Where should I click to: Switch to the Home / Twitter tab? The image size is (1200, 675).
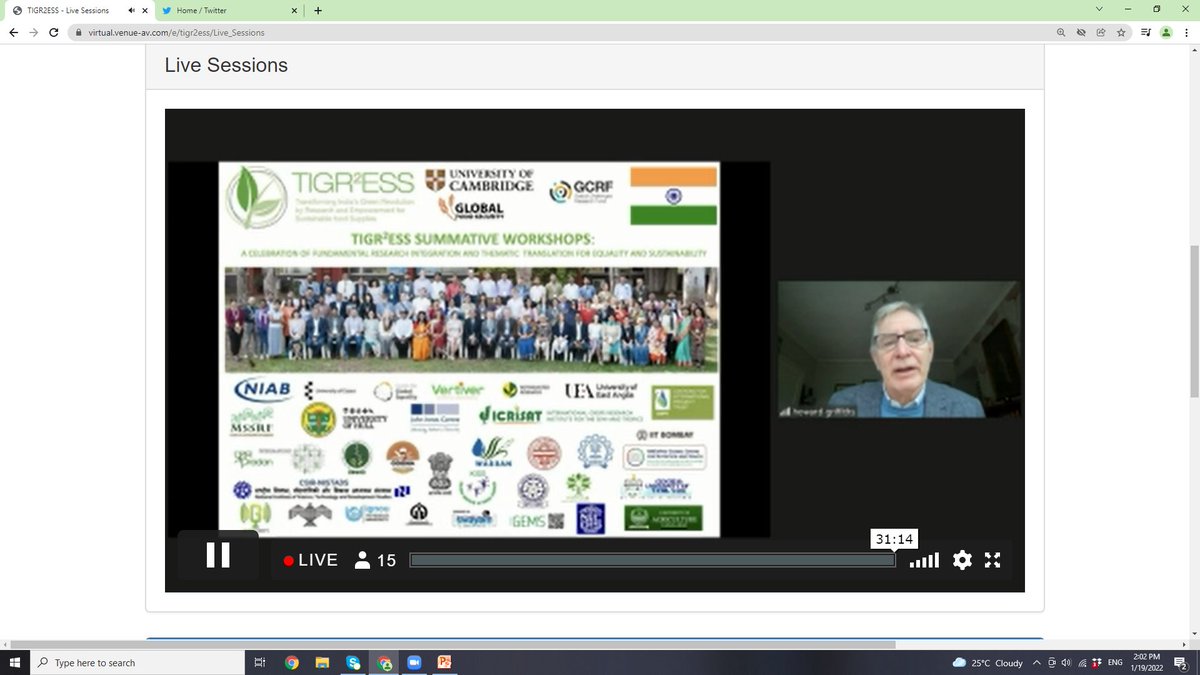(x=228, y=10)
